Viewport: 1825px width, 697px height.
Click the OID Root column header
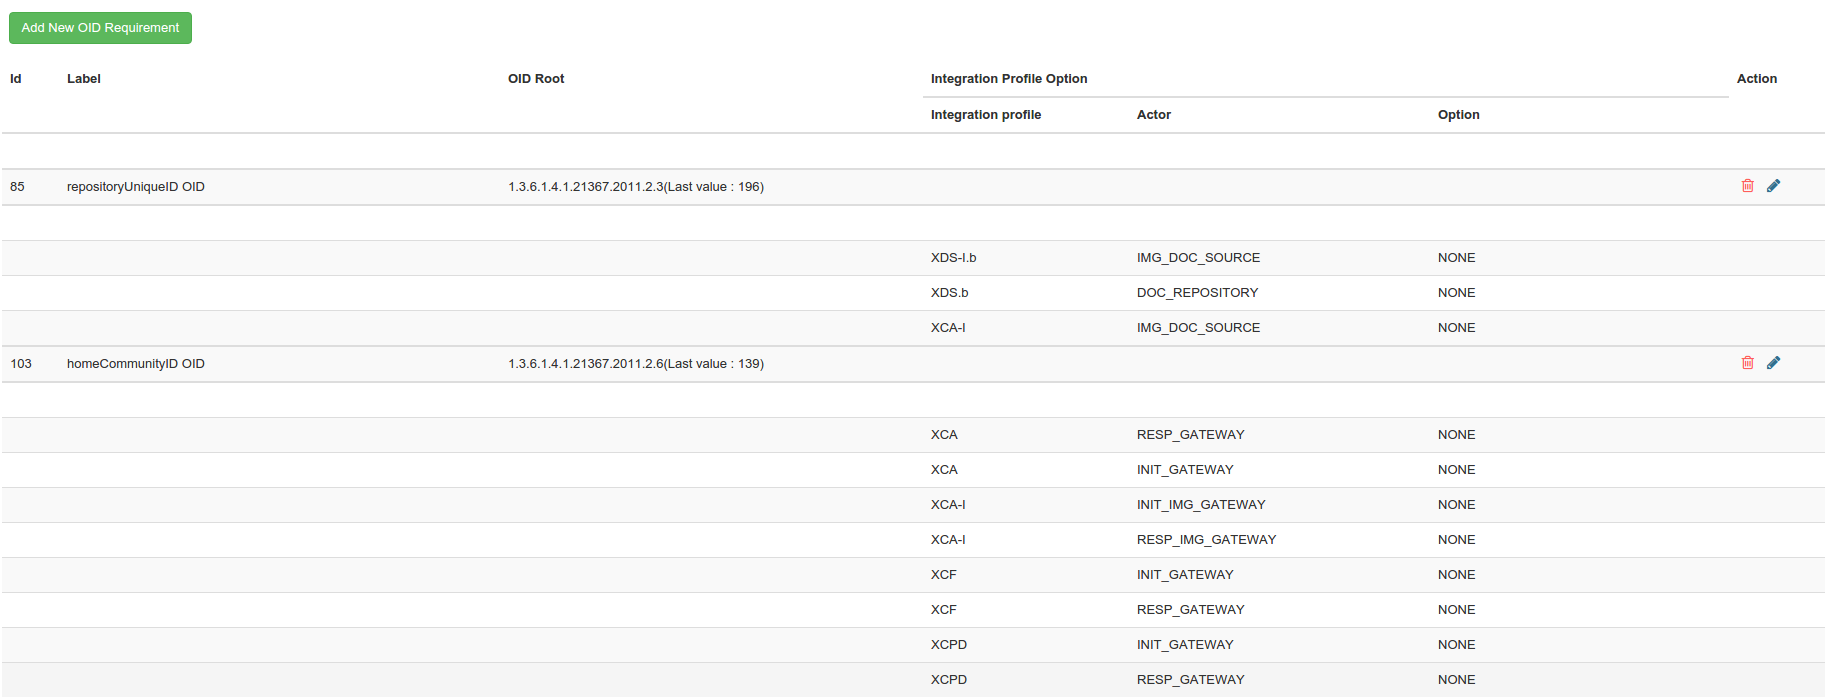point(536,79)
